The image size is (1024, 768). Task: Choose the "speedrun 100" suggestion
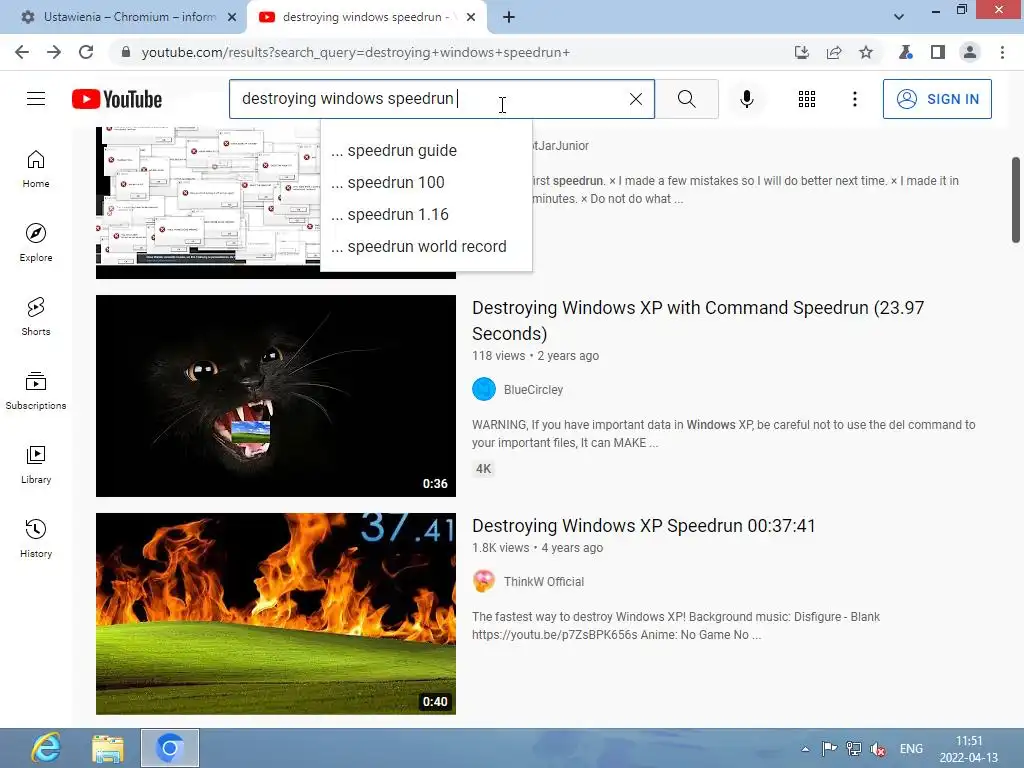pyautogui.click(x=426, y=182)
